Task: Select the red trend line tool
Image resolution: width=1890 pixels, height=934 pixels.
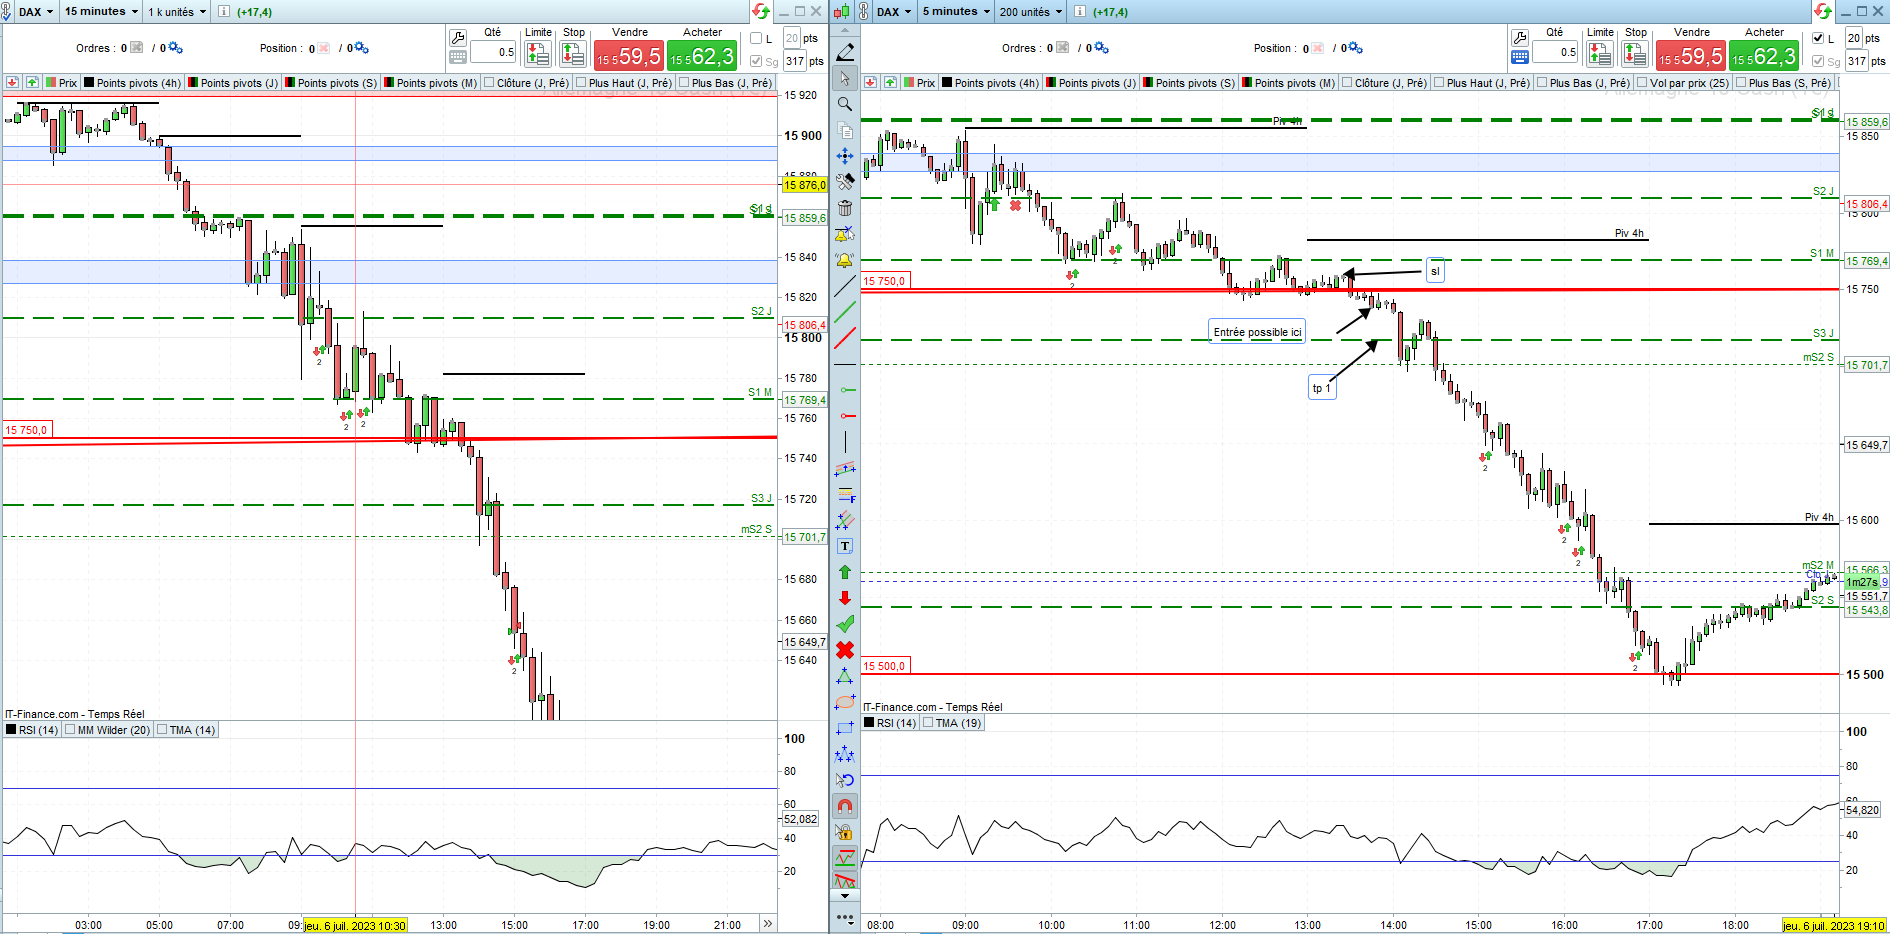Action: pos(845,338)
